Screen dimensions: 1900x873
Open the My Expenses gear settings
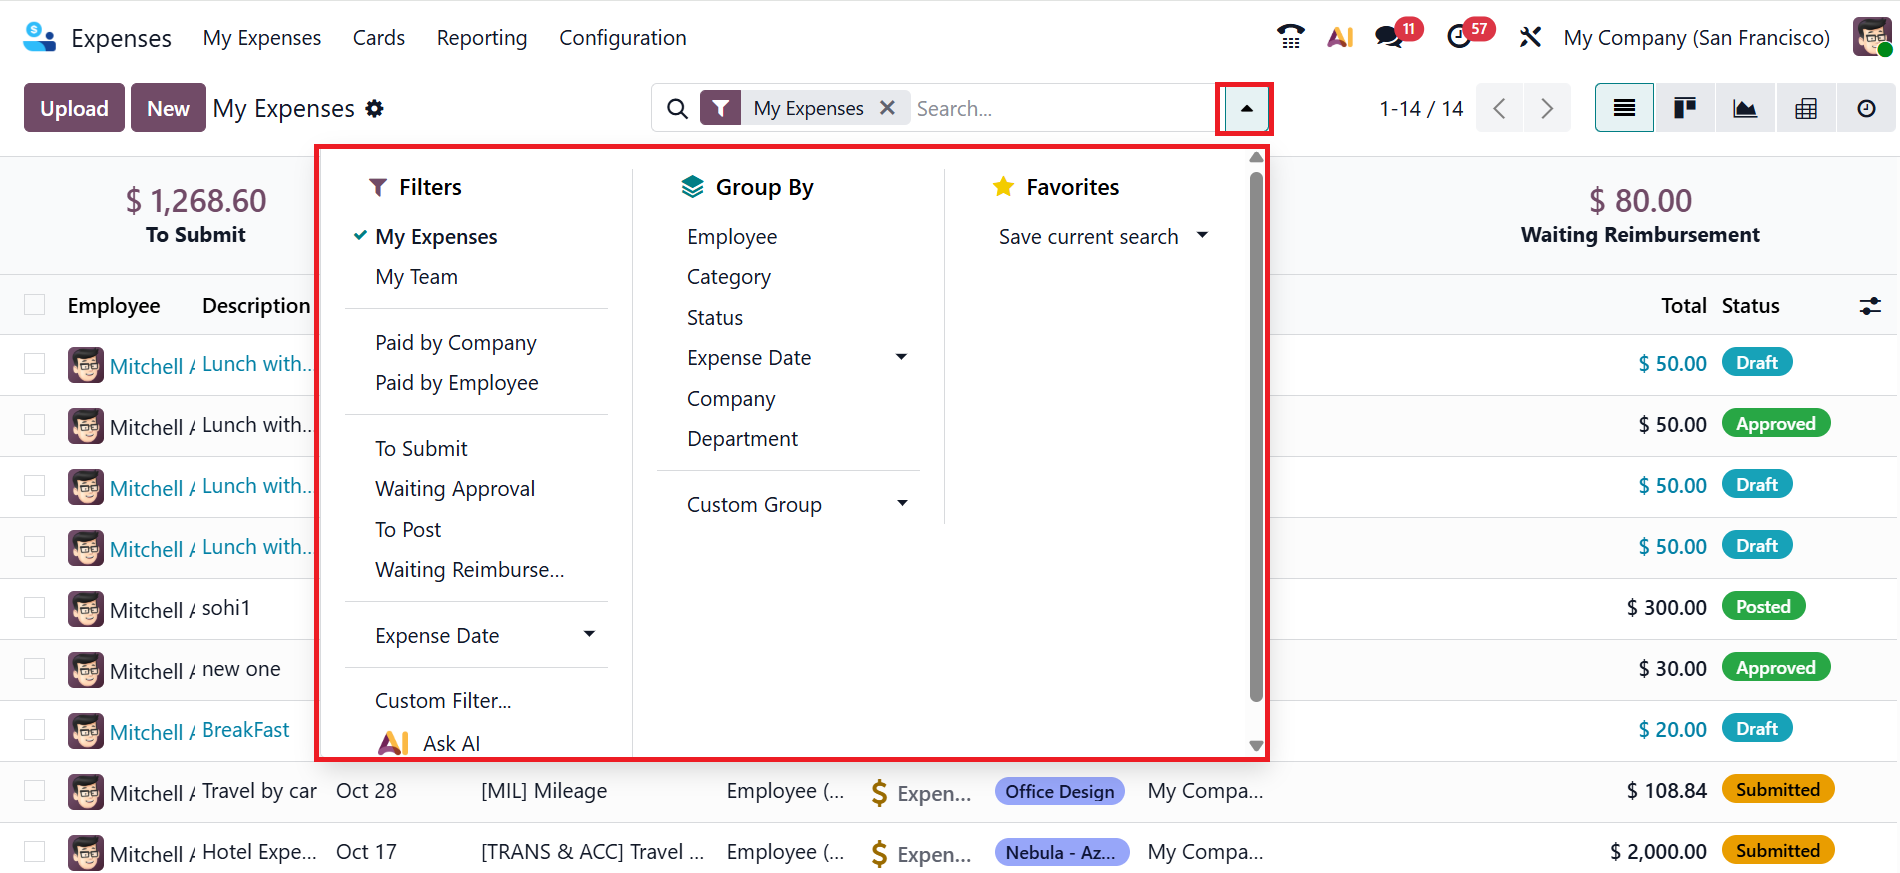[x=375, y=108]
